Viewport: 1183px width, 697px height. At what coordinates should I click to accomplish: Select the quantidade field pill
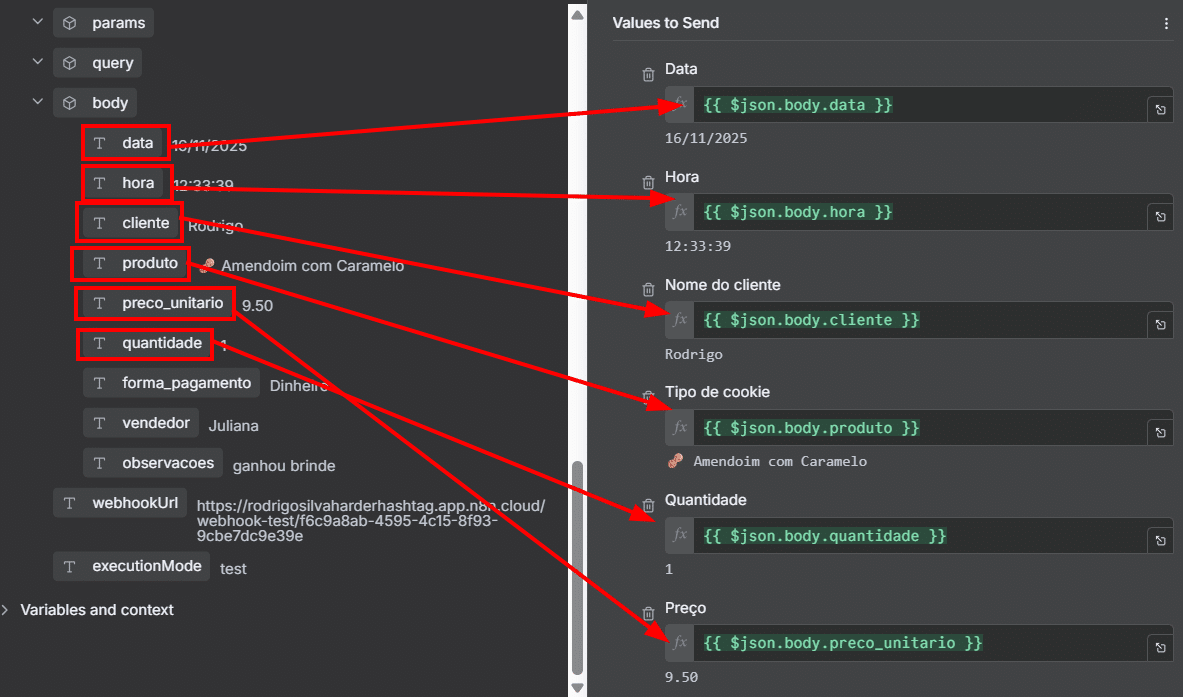point(146,343)
